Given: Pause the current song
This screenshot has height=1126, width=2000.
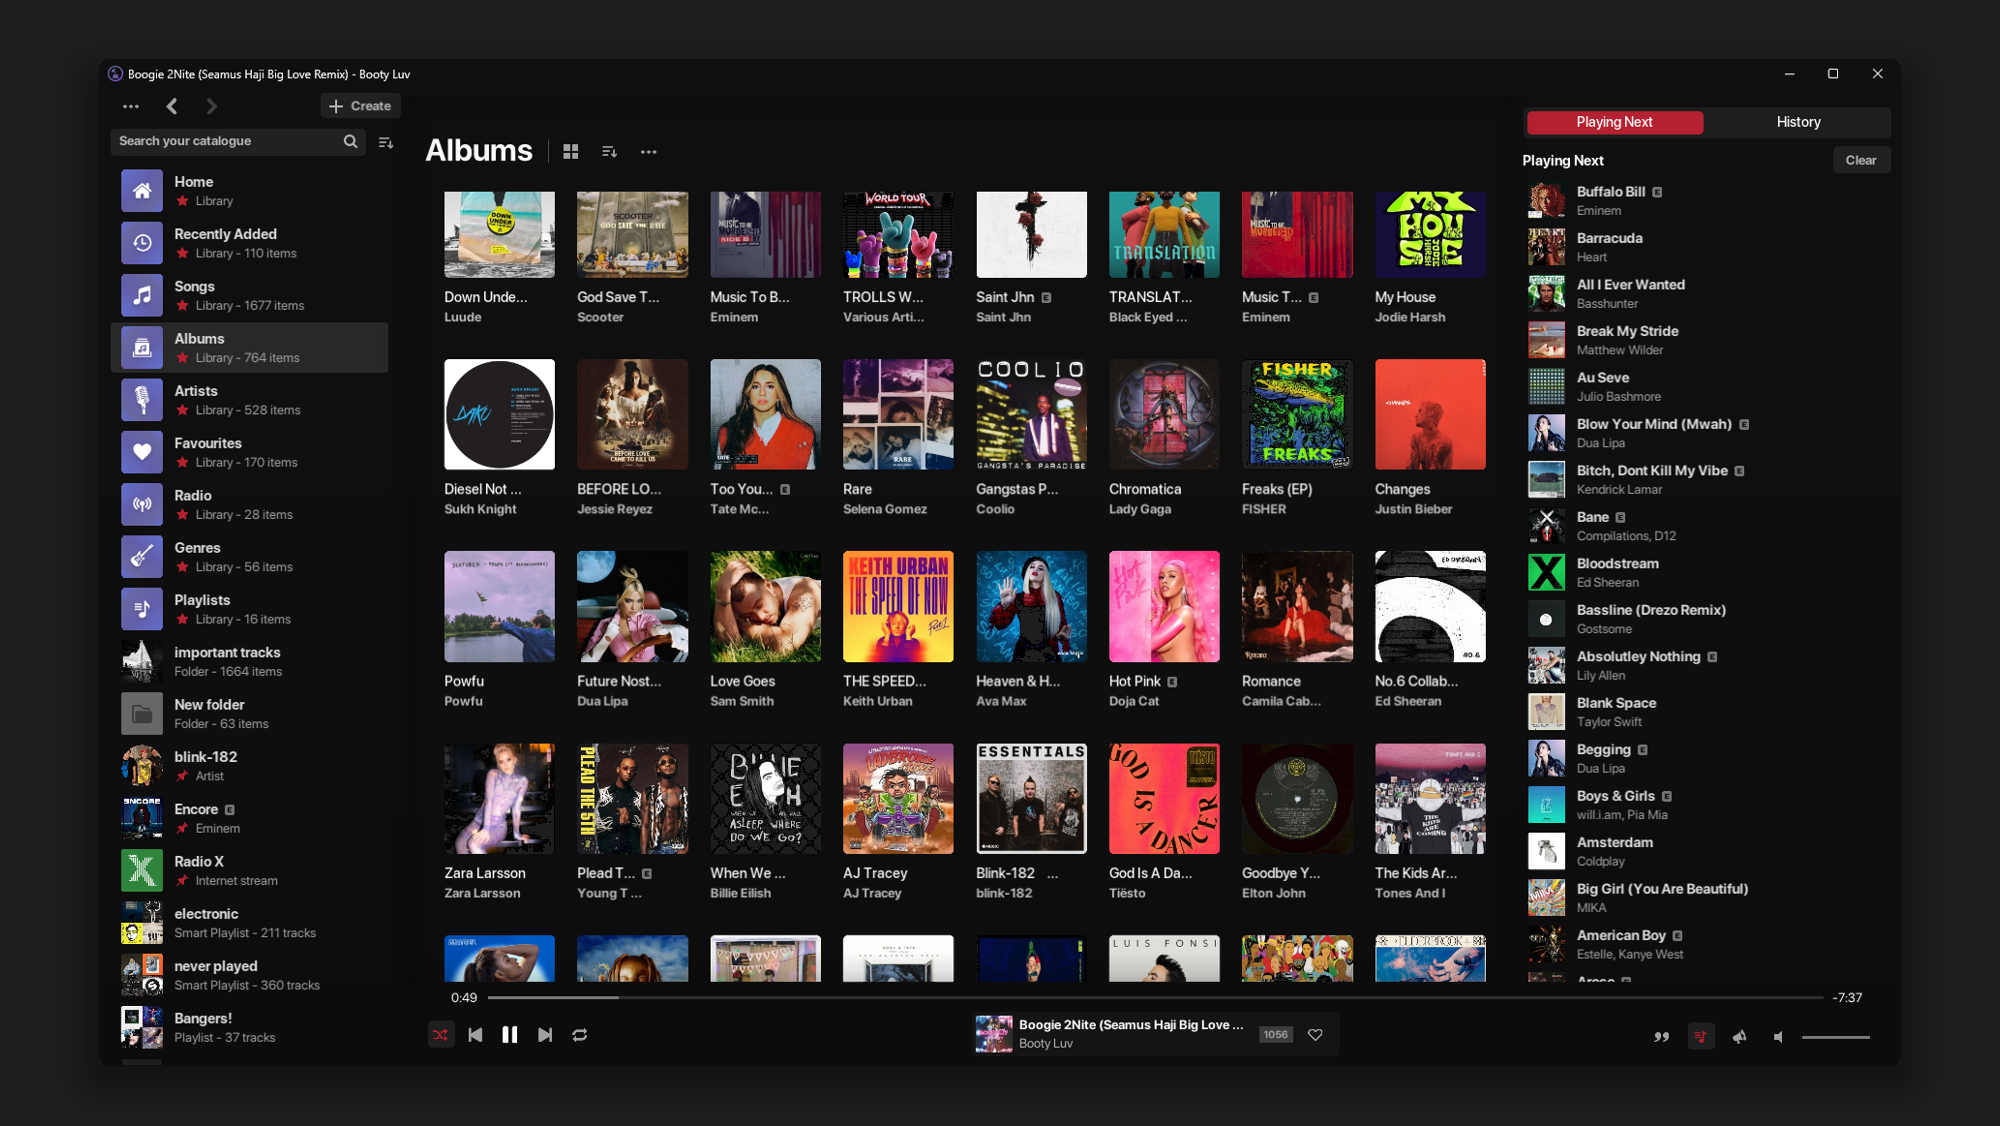Looking at the screenshot, I should [x=510, y=1035].
